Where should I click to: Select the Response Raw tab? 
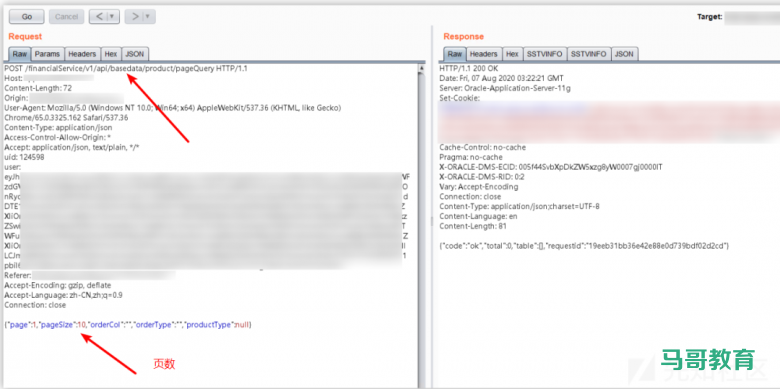tap(455, 54)
